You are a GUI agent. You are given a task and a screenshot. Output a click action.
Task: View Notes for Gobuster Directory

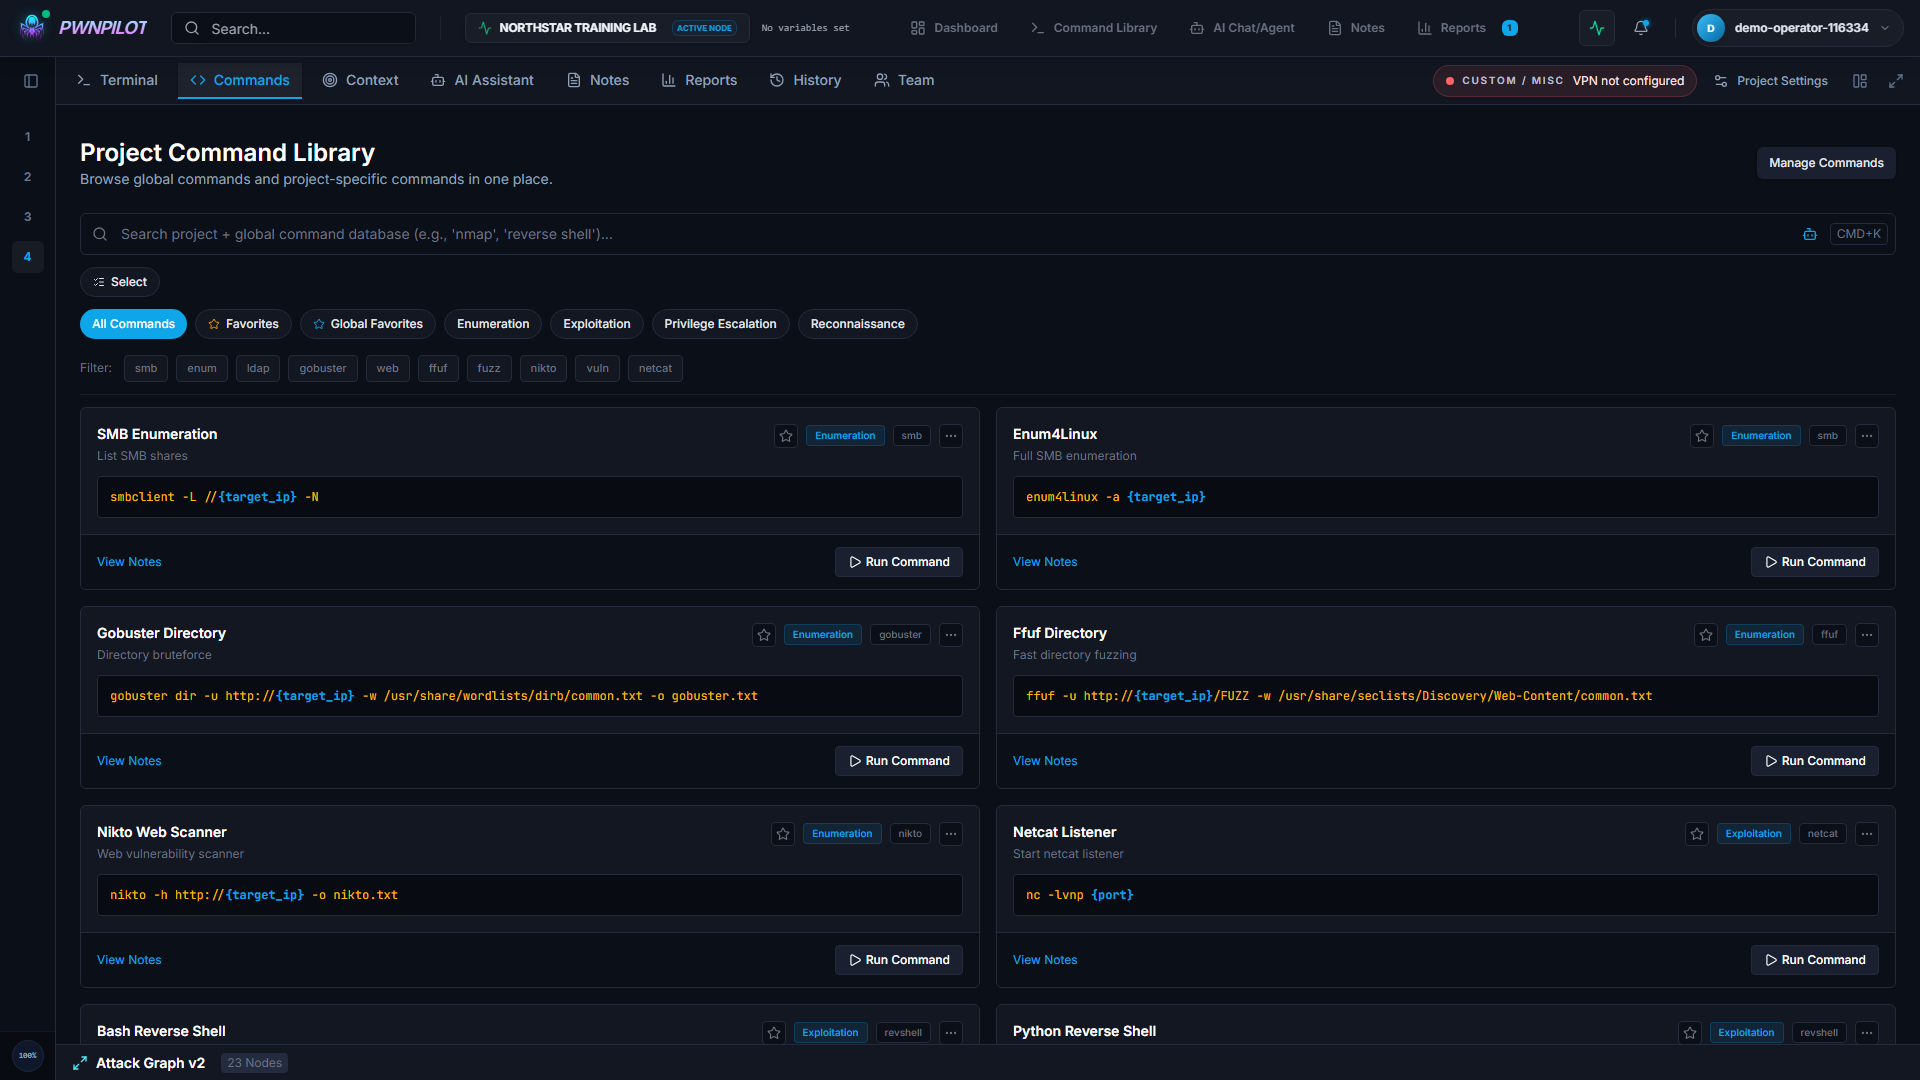[x=129, y=761]
